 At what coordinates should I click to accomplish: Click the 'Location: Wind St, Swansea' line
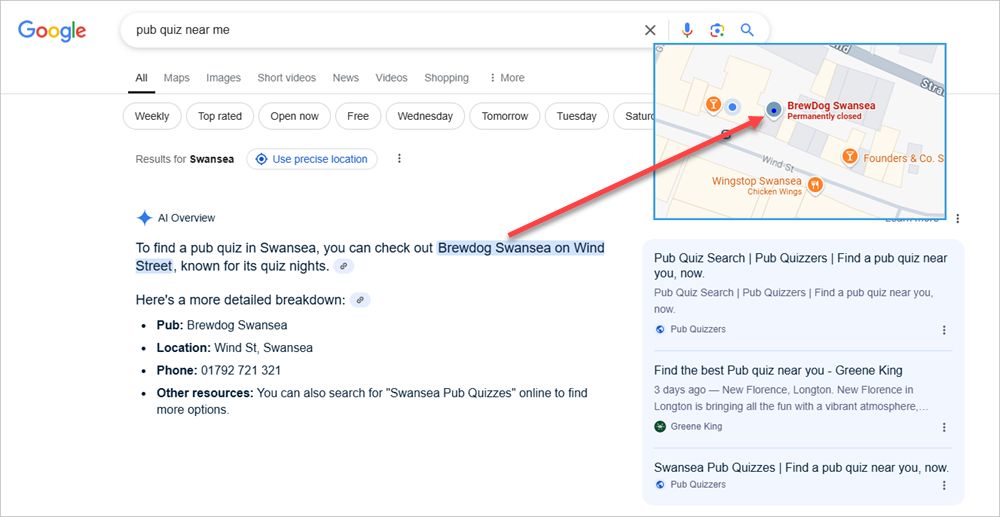click(235, 348)
